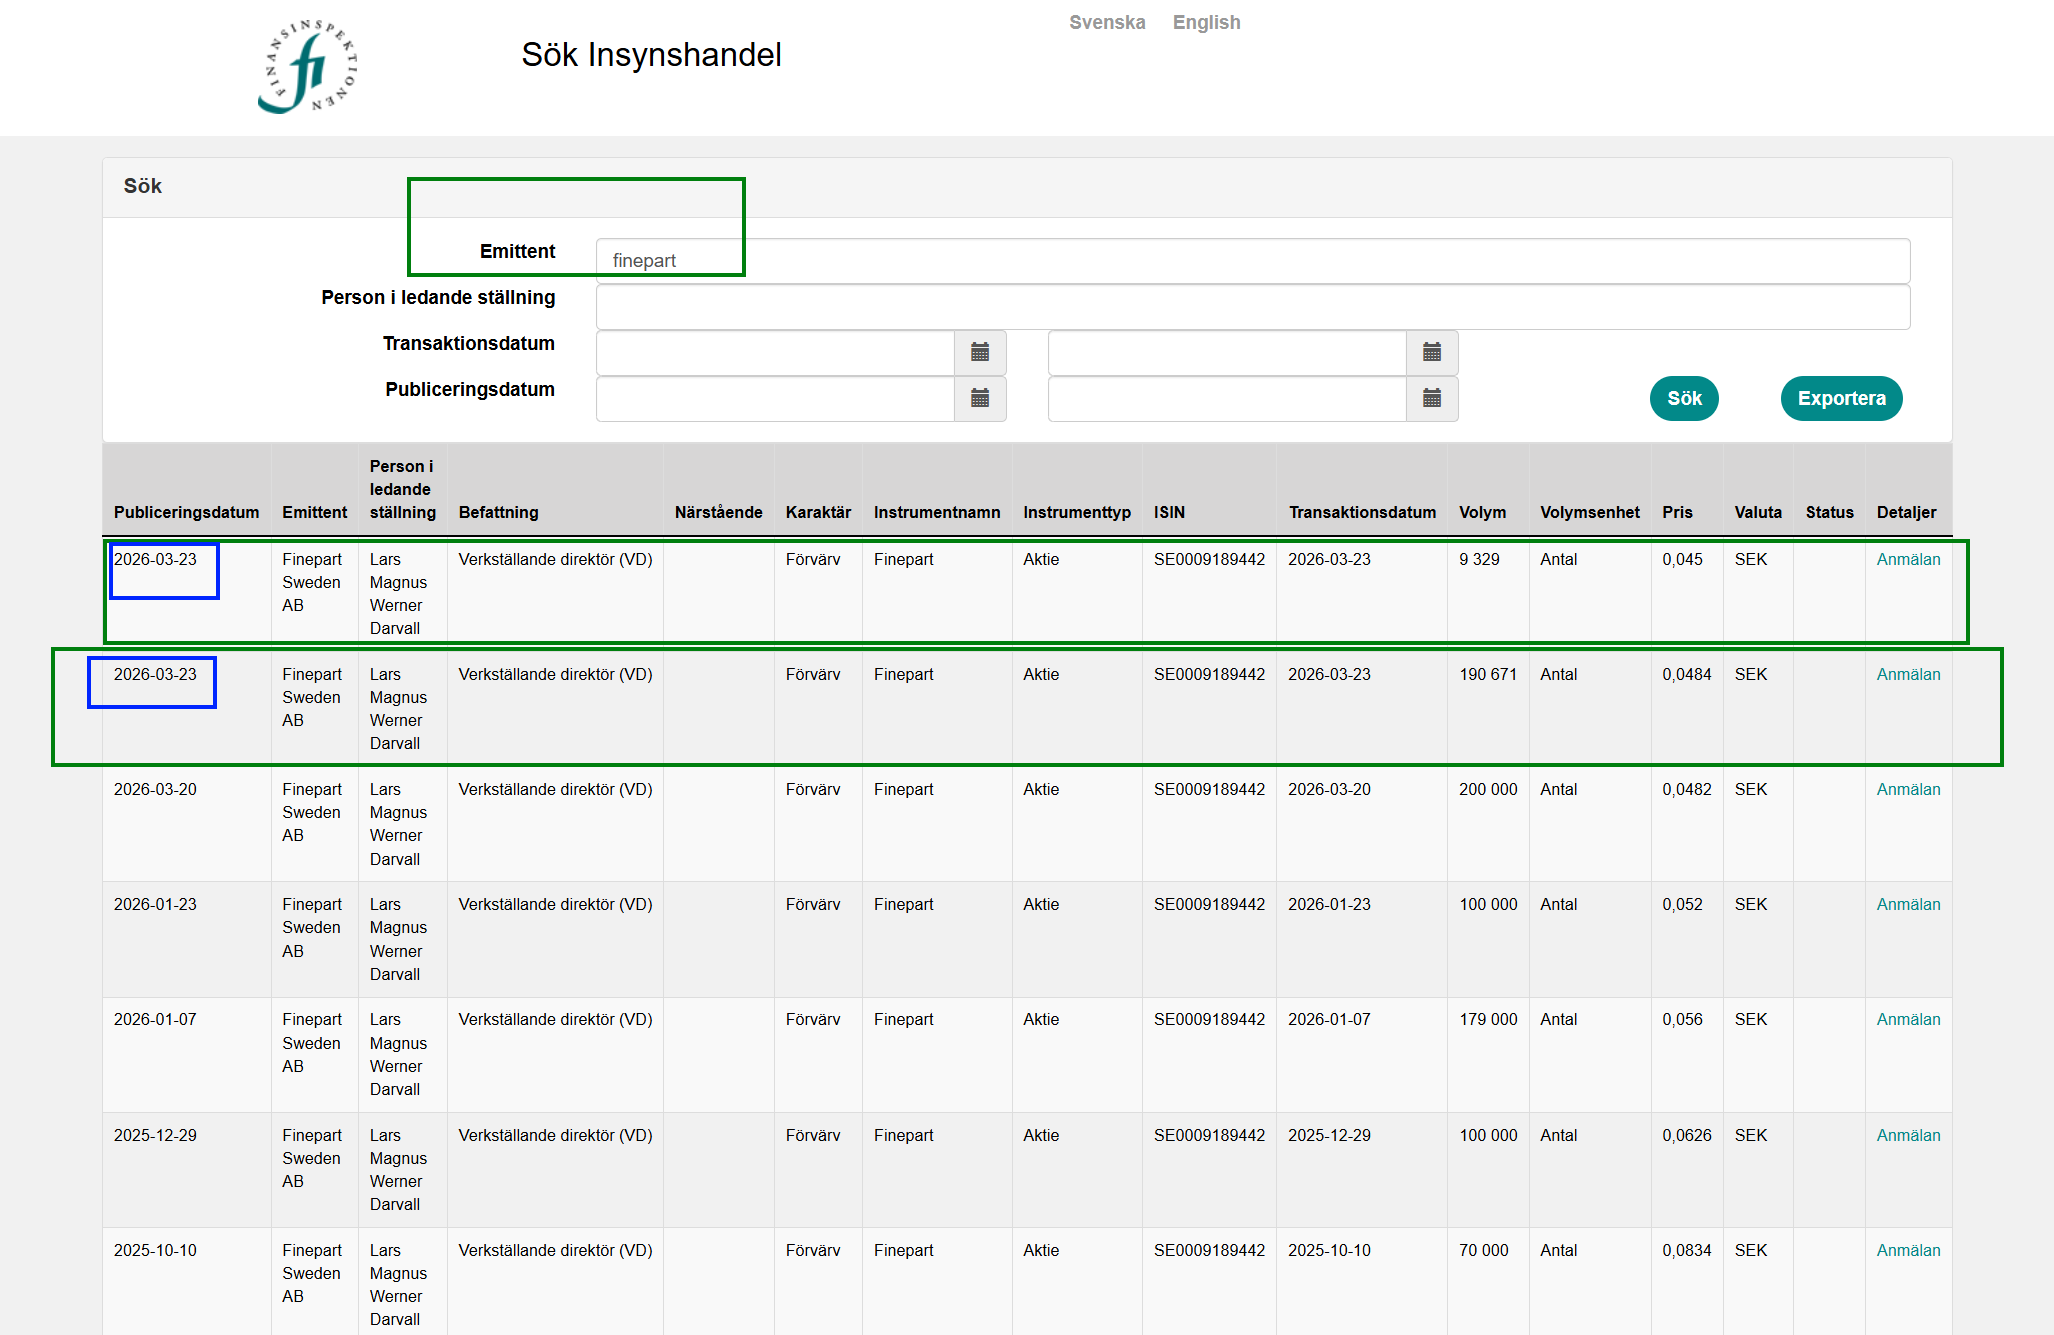Click the Person i ledande ställning field
The width and height of the screenshot is (2054, 1335).
1253,307
